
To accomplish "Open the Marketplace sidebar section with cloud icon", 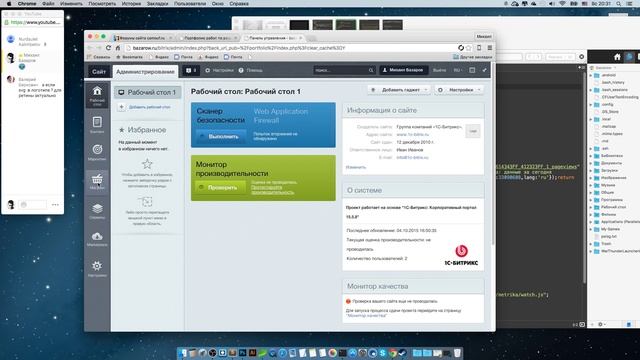I will pos(97,239).
